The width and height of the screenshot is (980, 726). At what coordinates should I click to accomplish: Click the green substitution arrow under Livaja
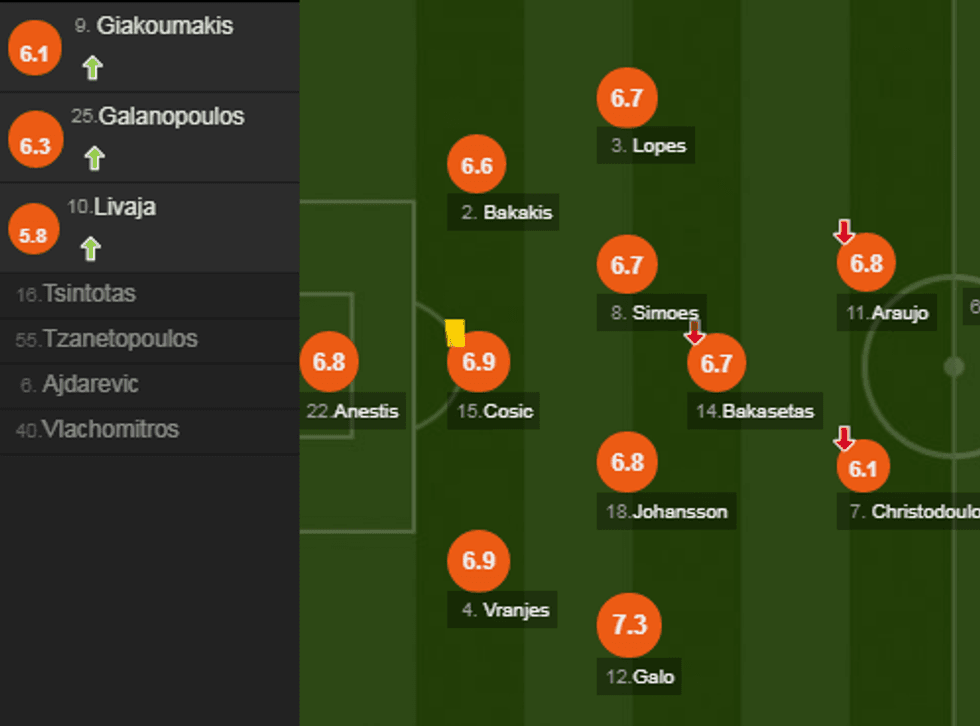(91, 247)
